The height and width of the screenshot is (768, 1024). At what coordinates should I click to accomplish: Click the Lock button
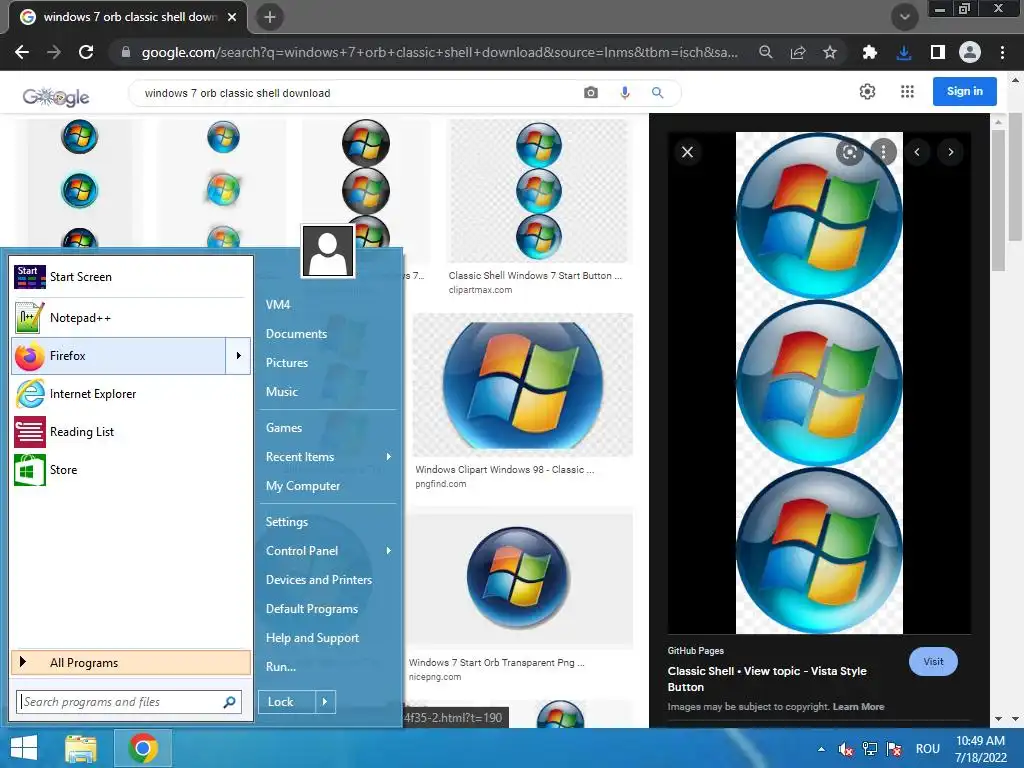287,702
